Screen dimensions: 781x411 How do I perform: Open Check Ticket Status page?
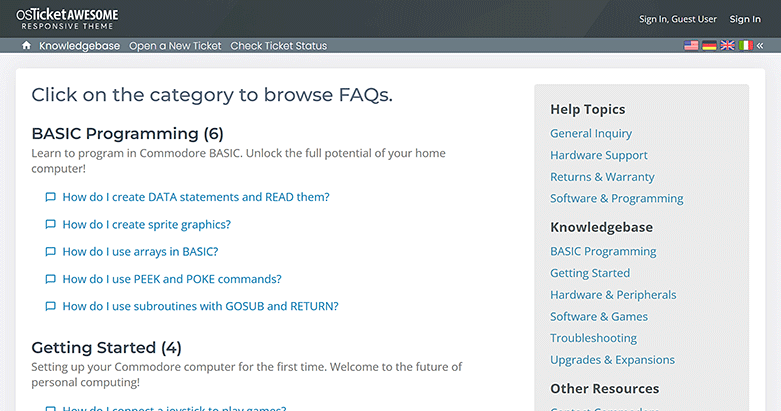(278, 46)
